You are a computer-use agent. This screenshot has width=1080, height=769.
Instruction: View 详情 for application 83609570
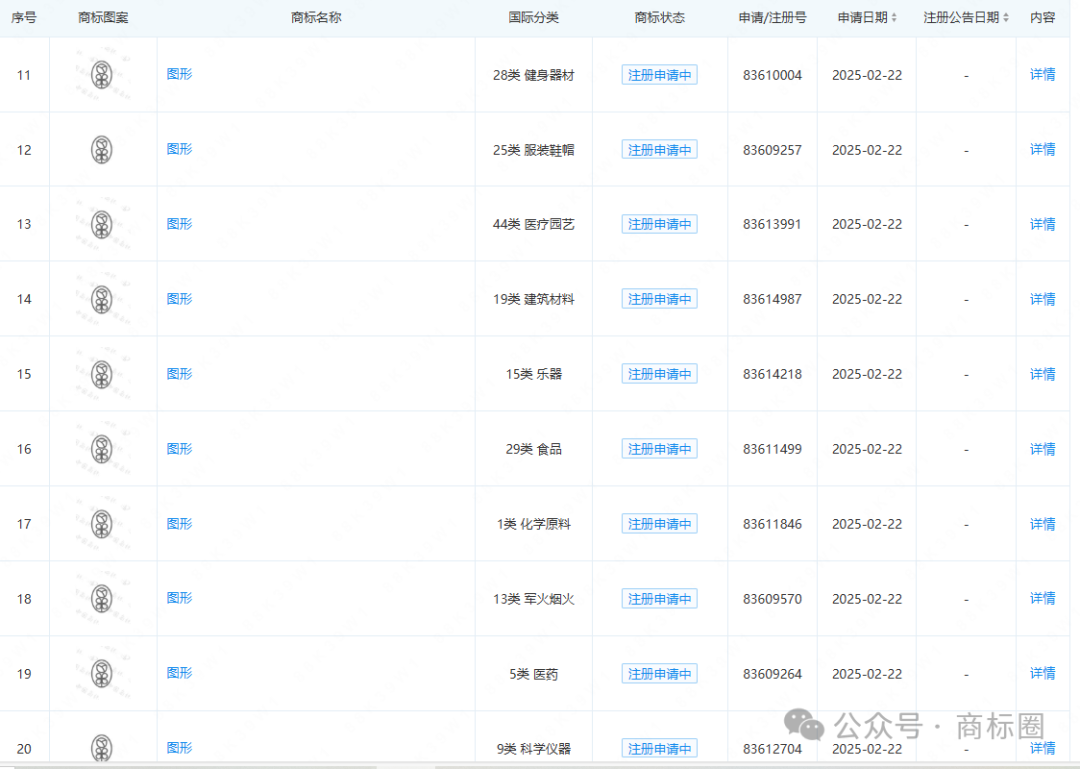click(x=1042, y=598)
